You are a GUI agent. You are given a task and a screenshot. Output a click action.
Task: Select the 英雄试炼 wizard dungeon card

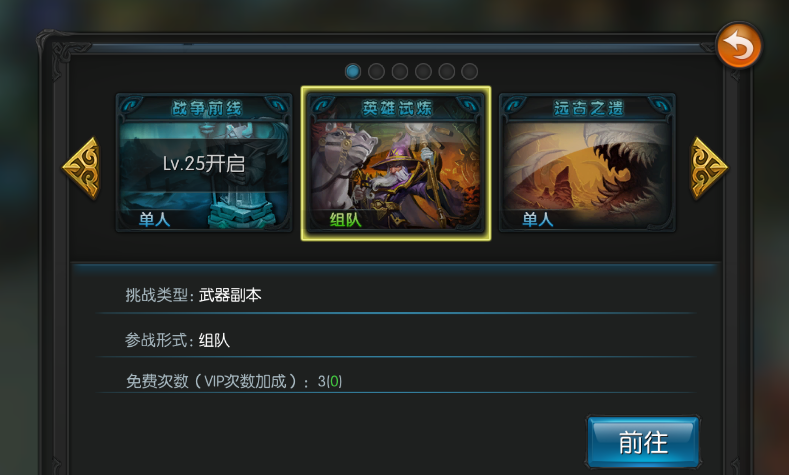pos(396,163)
